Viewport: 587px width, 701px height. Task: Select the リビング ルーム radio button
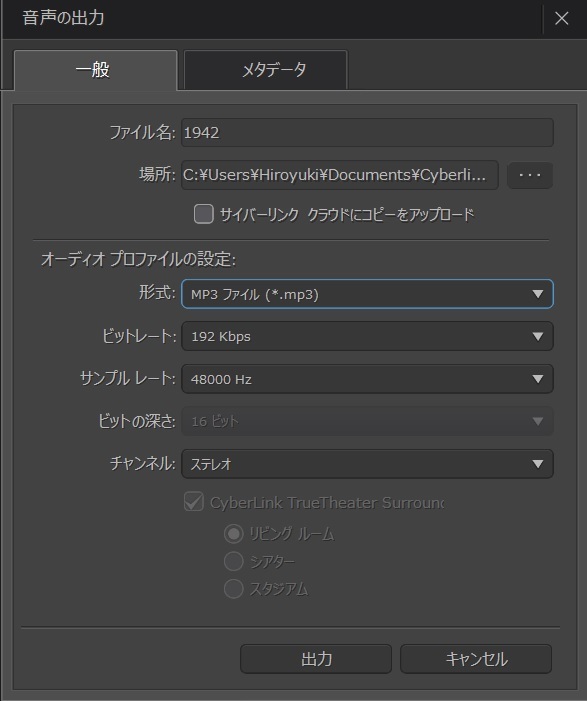click(x=233, y=534)
